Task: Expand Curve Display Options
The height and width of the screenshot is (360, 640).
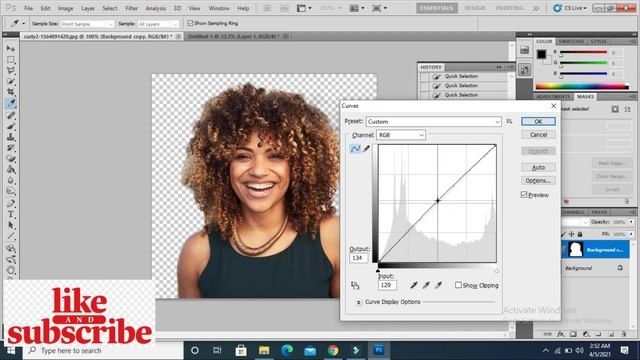Action: (358, 302)
